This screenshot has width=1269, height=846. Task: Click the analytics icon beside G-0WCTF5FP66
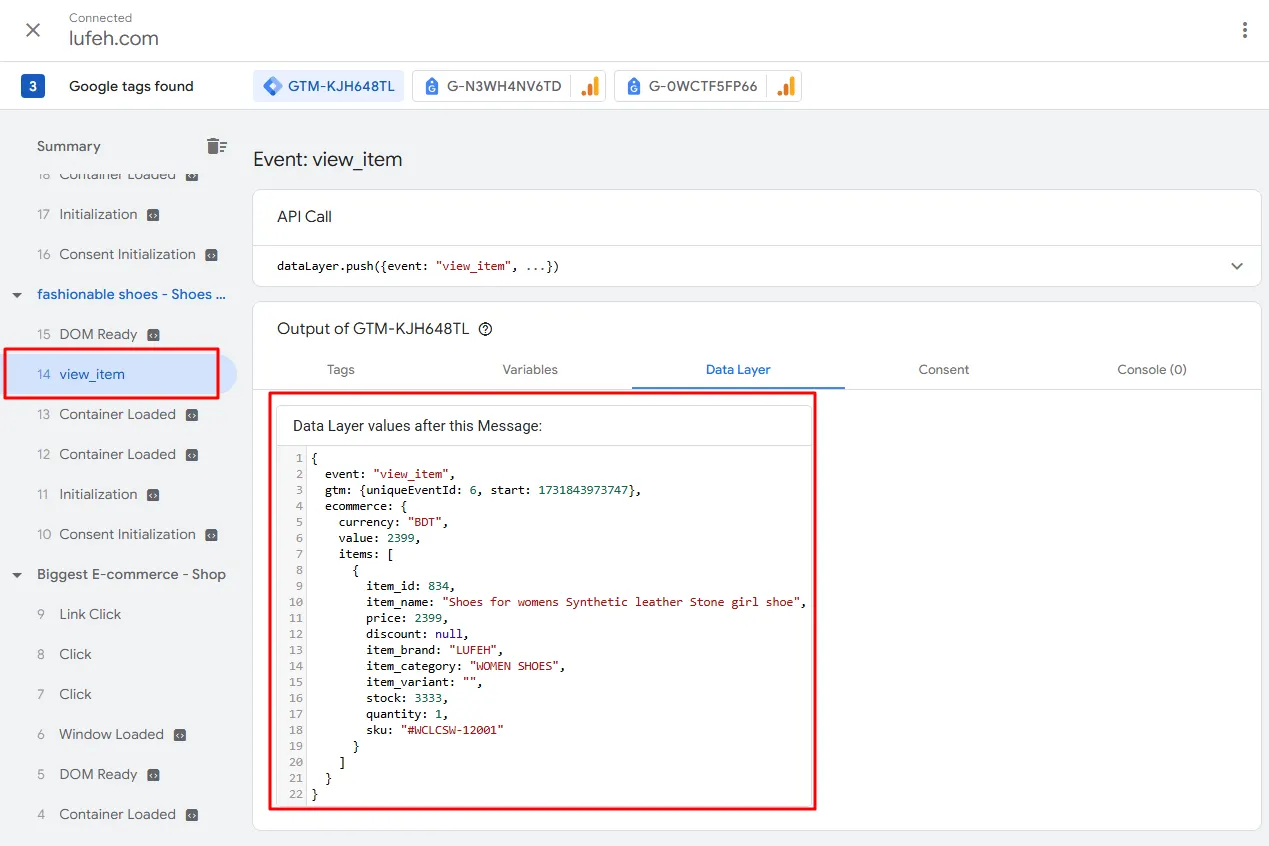pyautogui.click(x=786, y=86)
